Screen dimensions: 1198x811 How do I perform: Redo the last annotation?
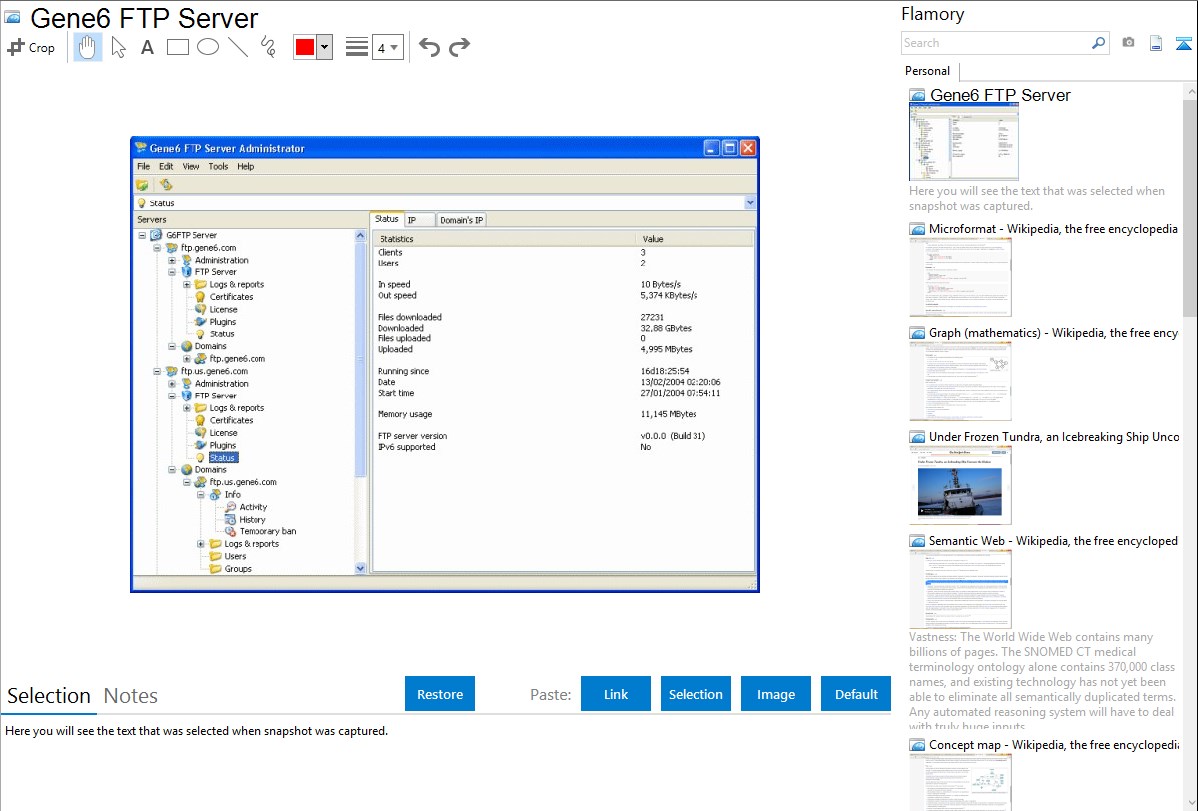[459, 47]
